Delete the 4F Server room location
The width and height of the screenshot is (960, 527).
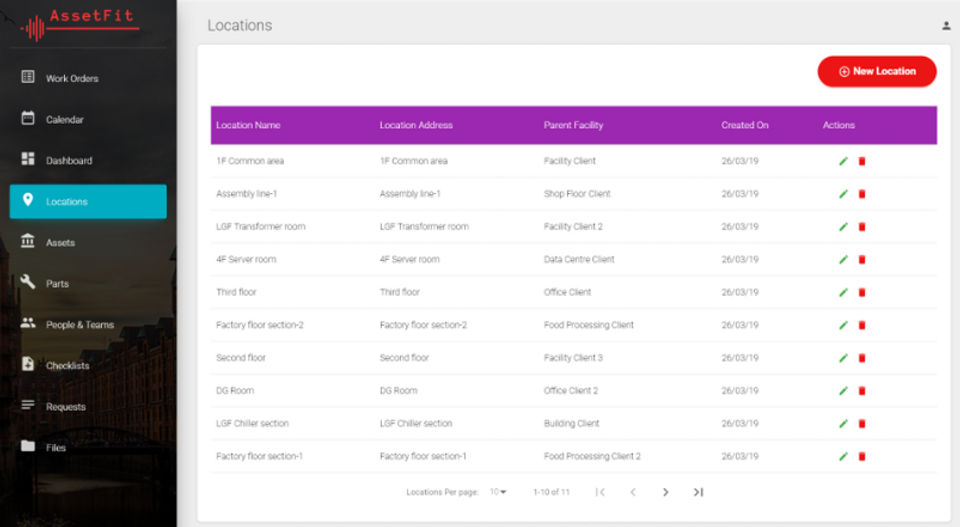point(862,260)
